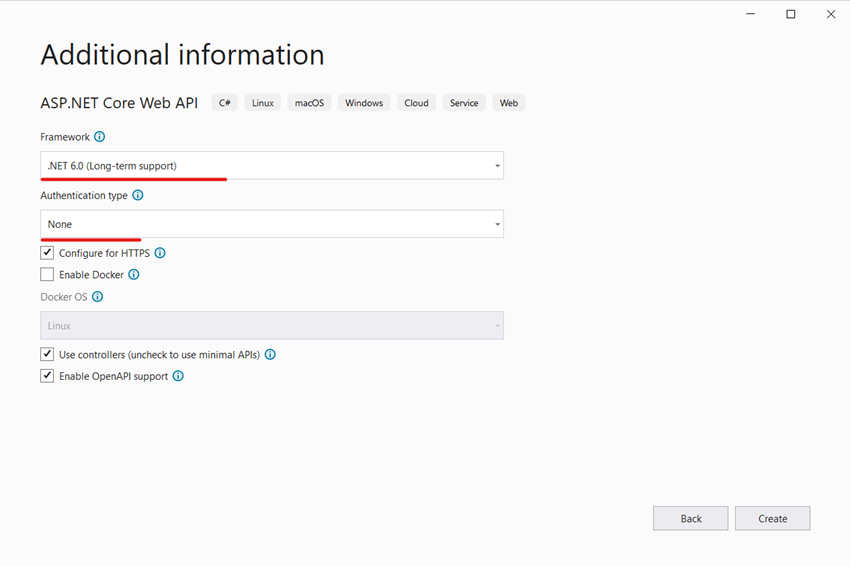The image size is (850, 566).
Task: Check the Enable Docker checkbox
Action: pos(47,274)
